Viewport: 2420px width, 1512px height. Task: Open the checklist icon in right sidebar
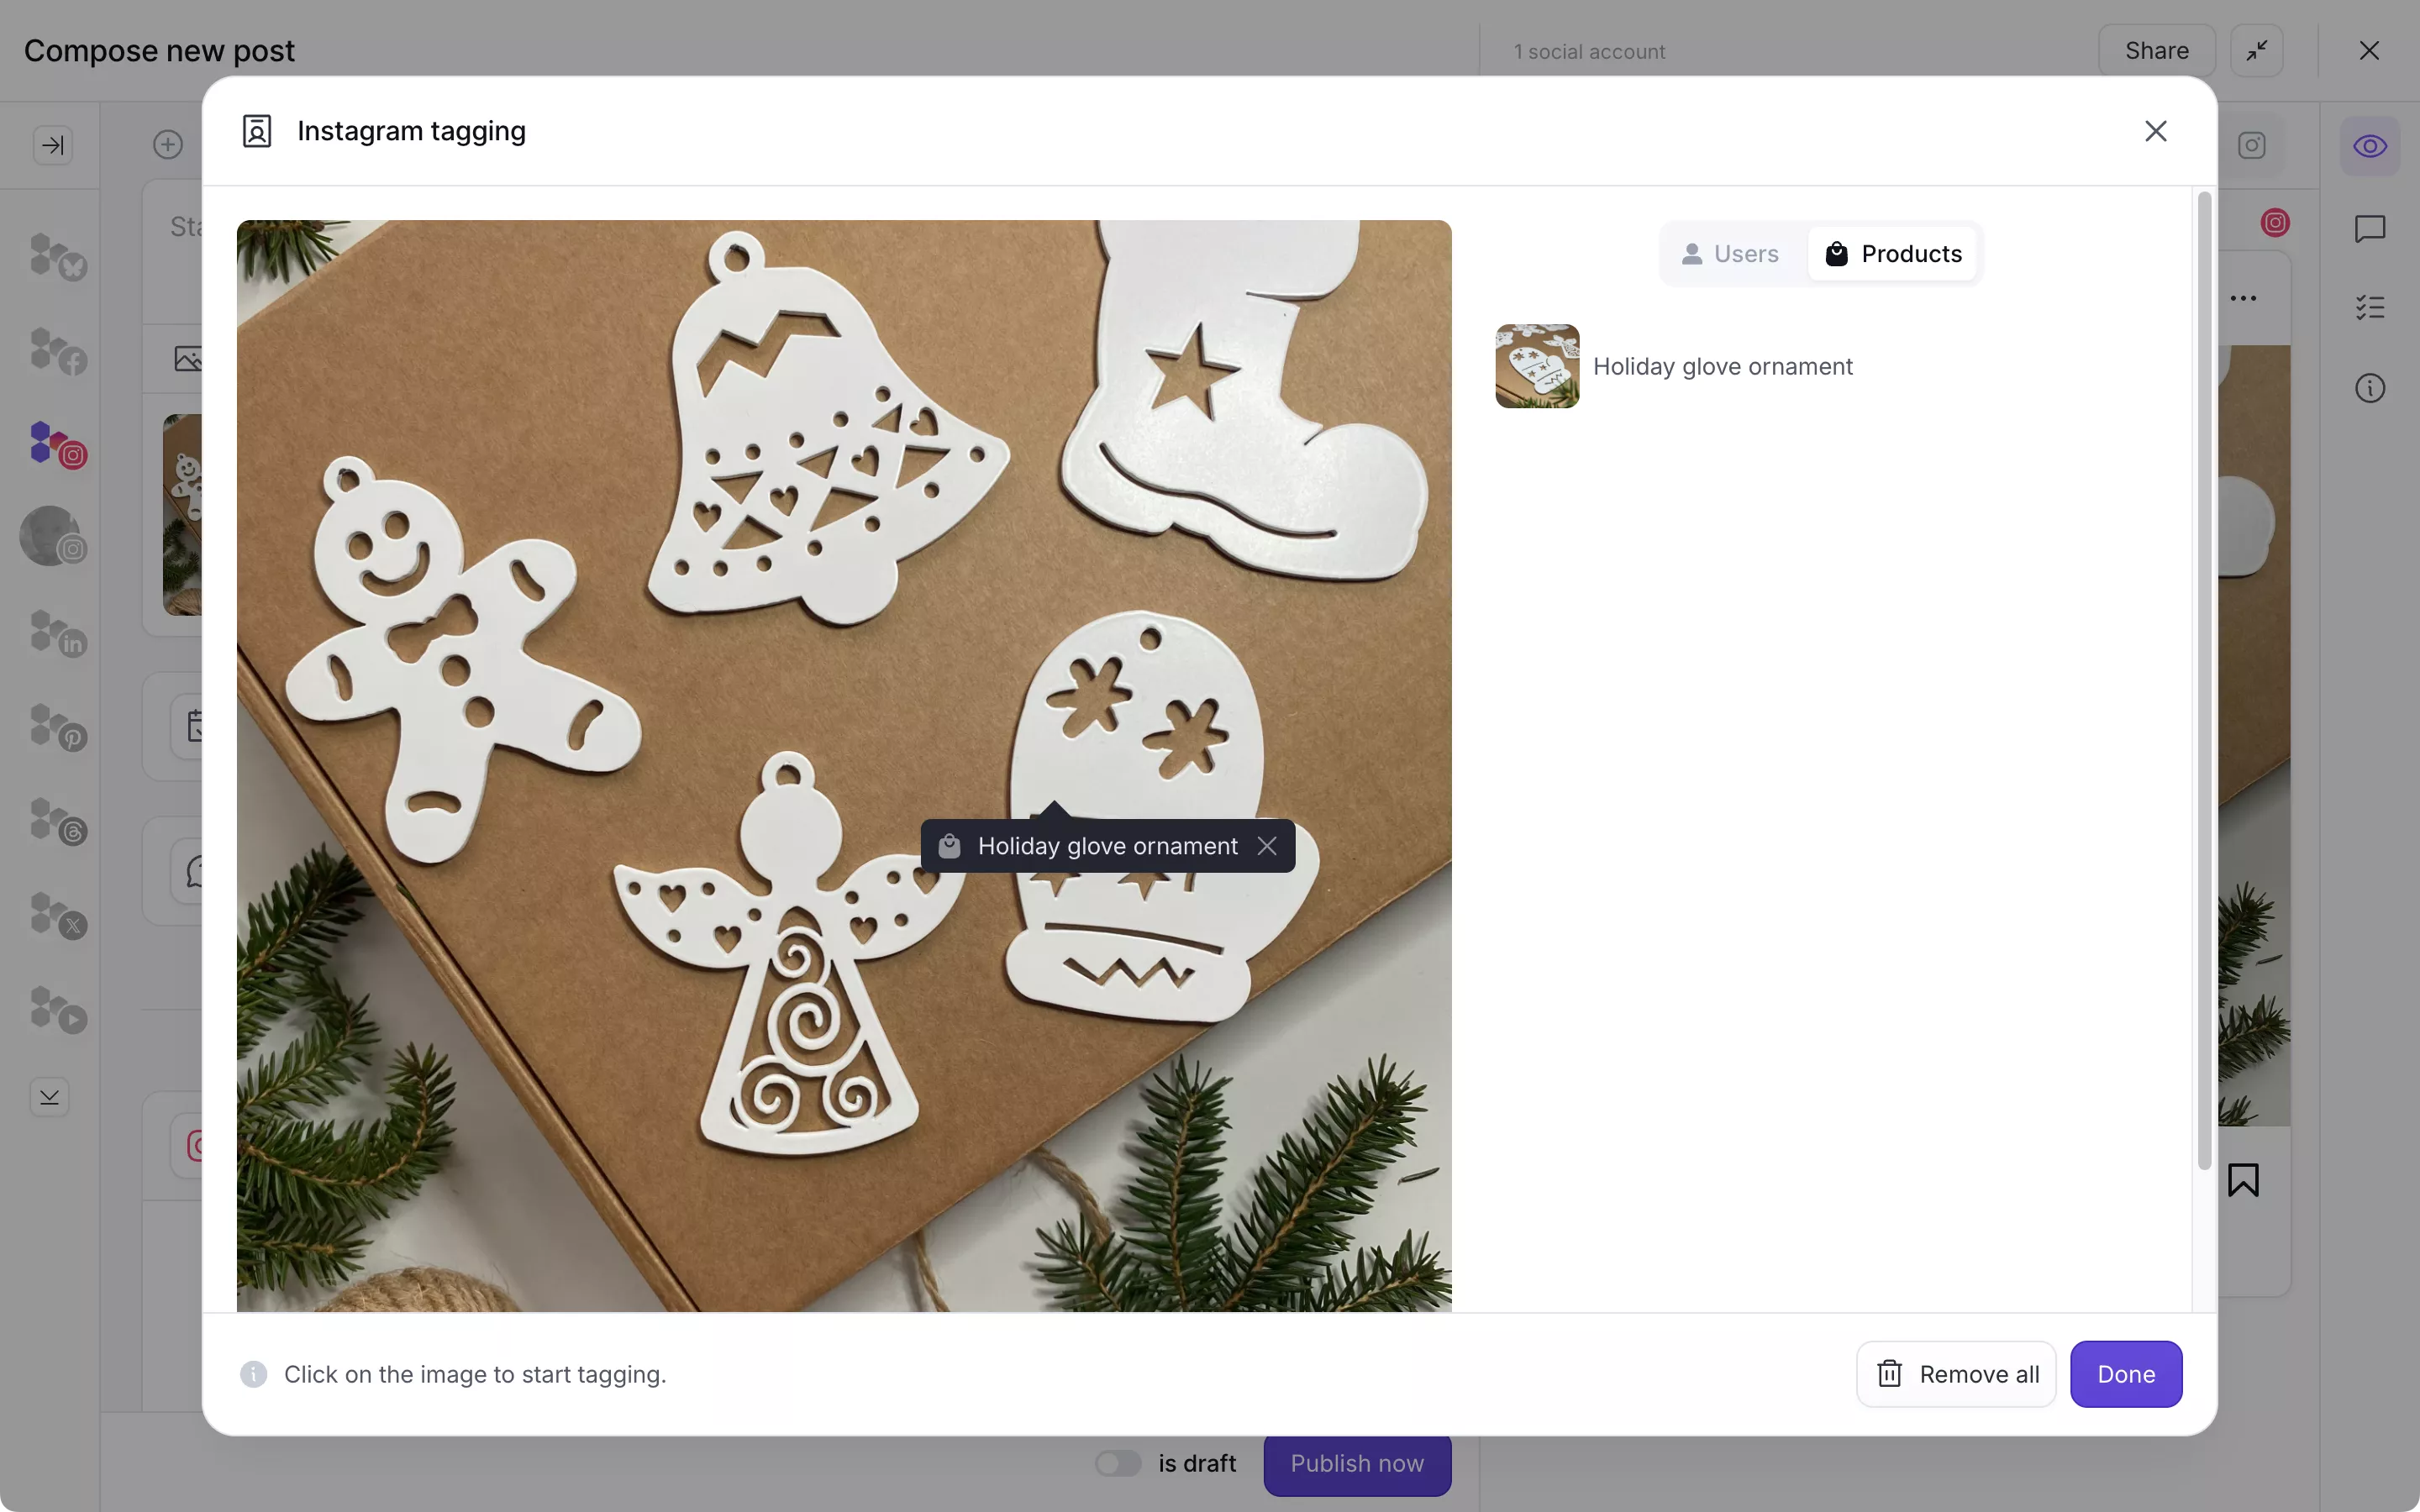(2370, 307)
